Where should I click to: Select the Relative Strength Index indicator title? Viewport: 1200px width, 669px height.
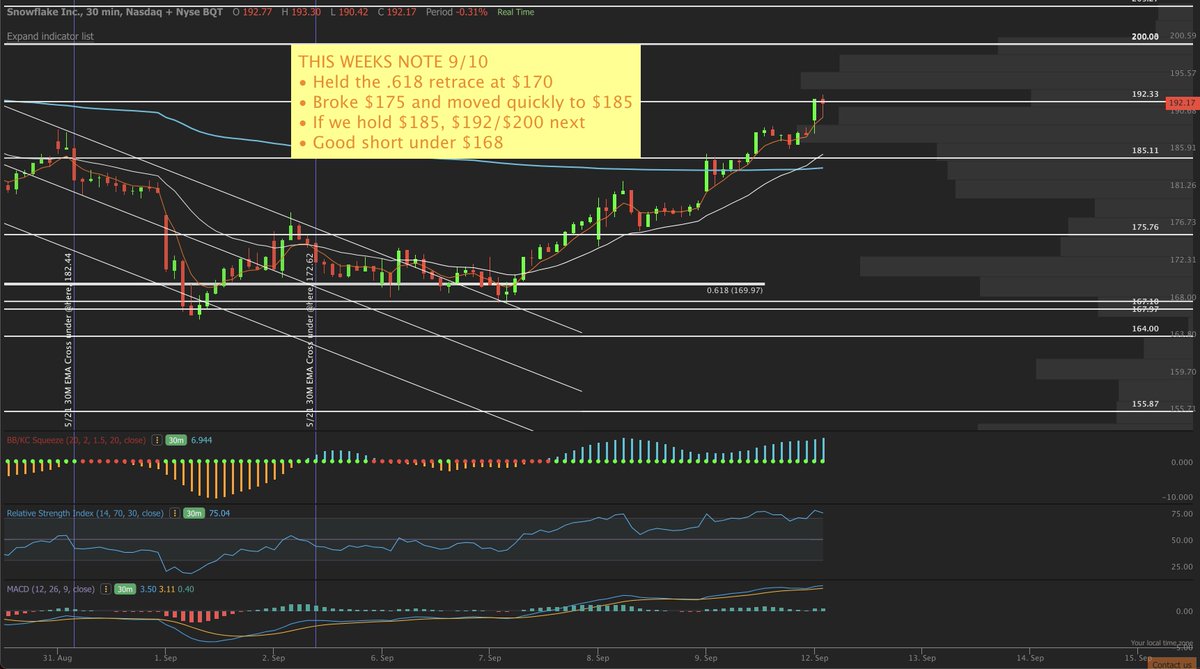87,513
